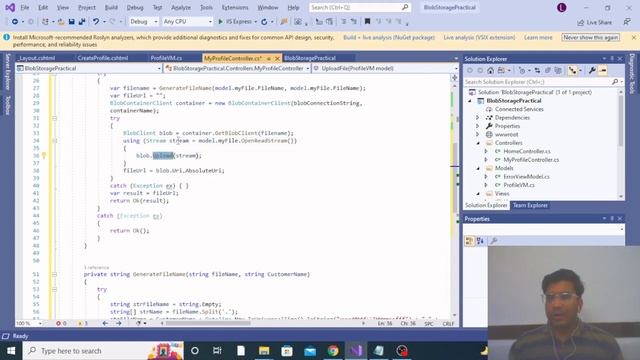
Task: Switch to the Team Explorer tab
Action: click(x=530, y=205)
